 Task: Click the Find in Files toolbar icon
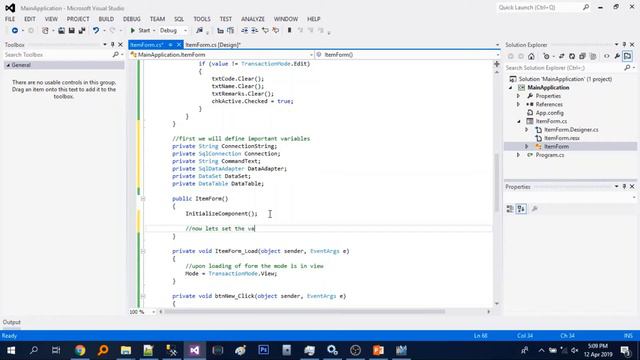(199, 31)
